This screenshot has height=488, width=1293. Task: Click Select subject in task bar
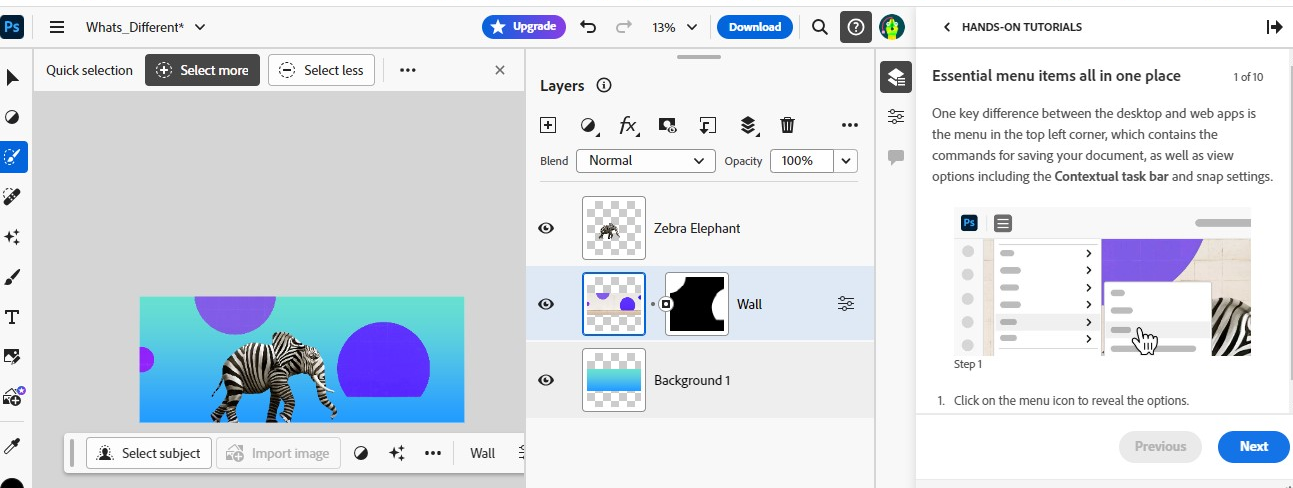tap(149, 453)
